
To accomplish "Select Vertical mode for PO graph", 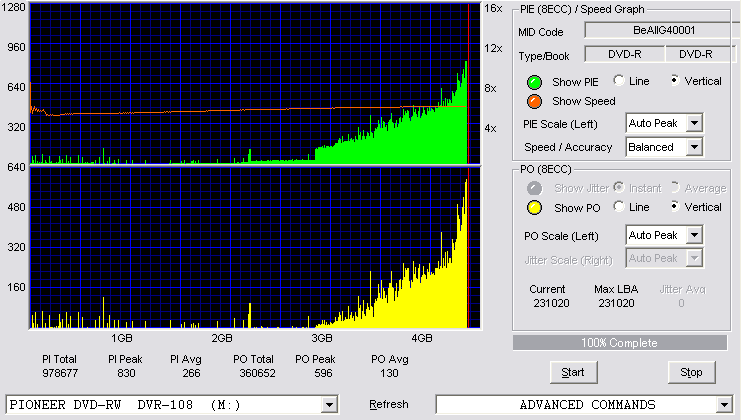I will [x=675, y=206].
